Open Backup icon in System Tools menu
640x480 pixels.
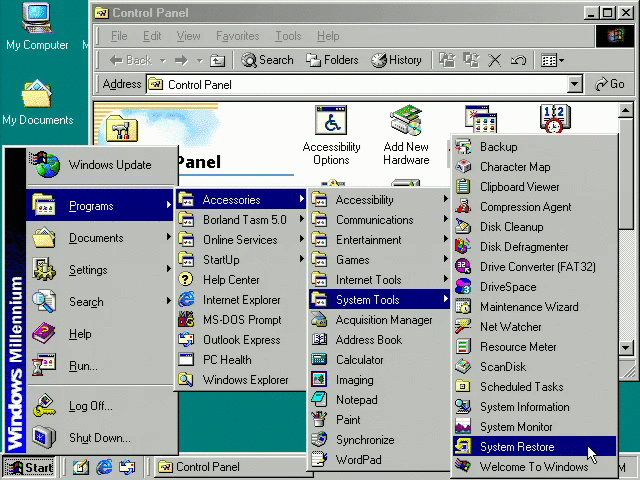tap(463, 147)
